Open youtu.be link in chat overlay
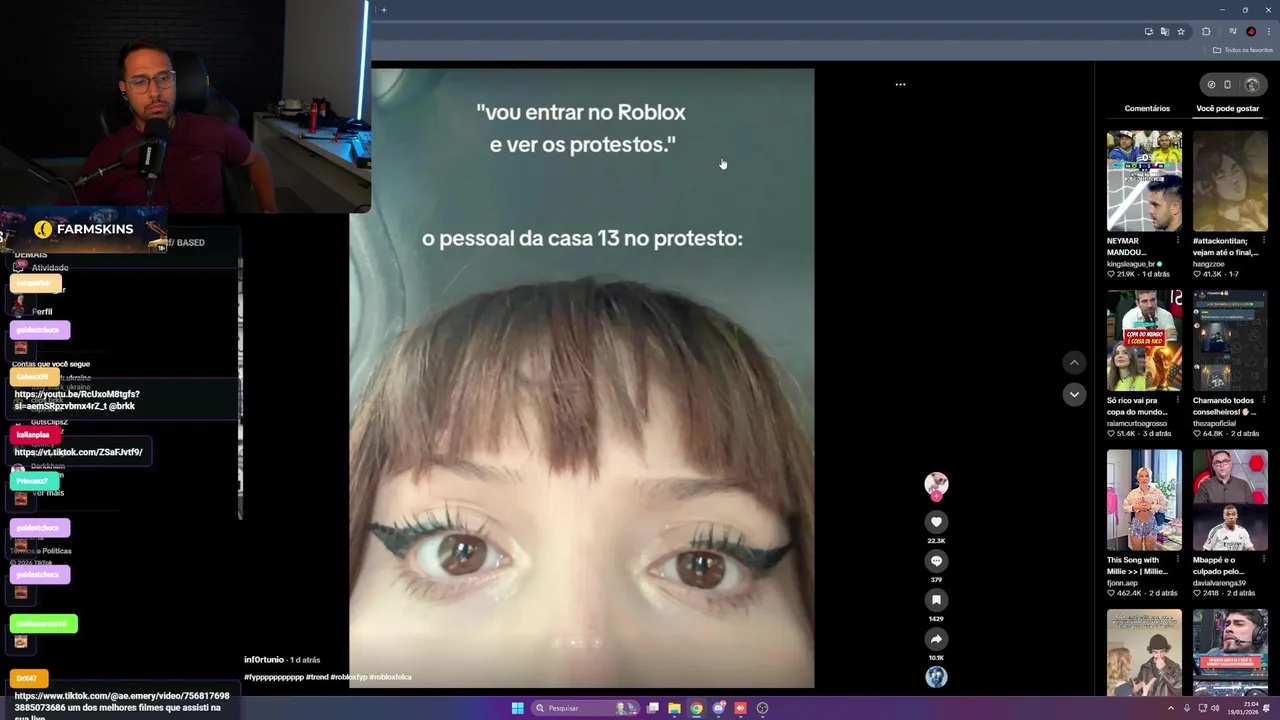Image resolution: width=1280 pixels, height=720 pixels. click(77, 400)
